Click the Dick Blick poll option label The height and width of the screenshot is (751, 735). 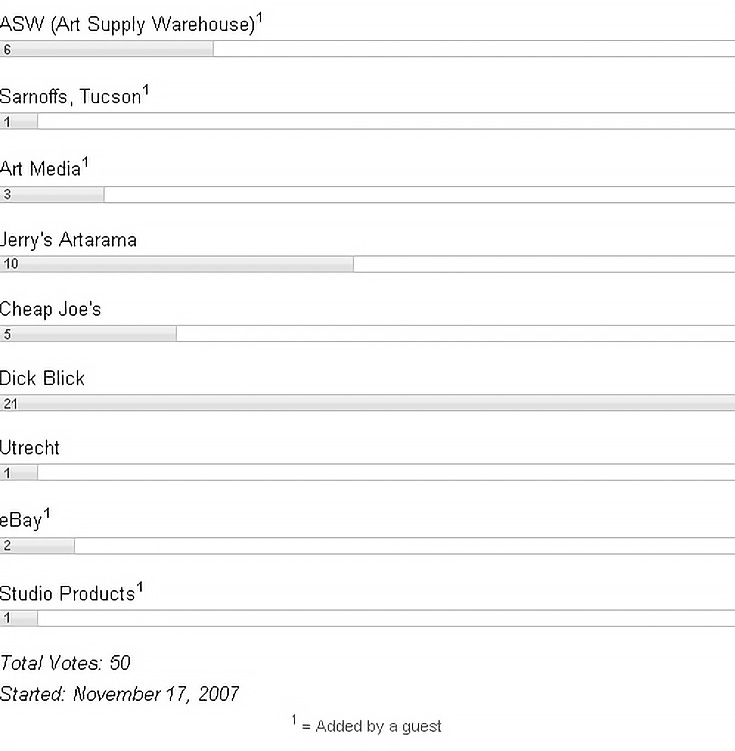point(42,379)
